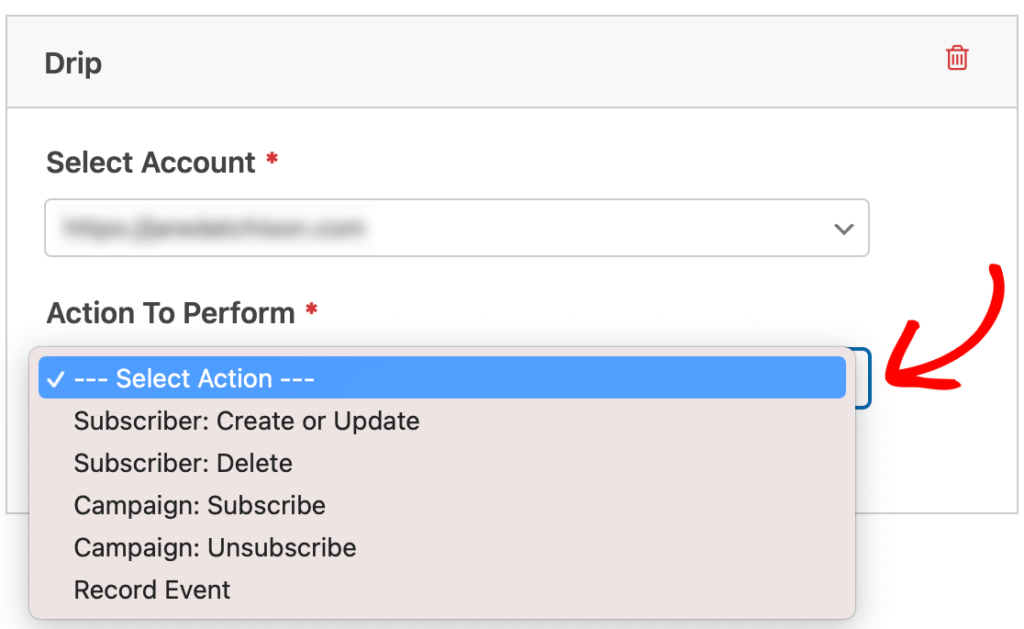Click the 'Action To Perform' field label
This screenshot has height=629, width=1024.
pos(171,313)
